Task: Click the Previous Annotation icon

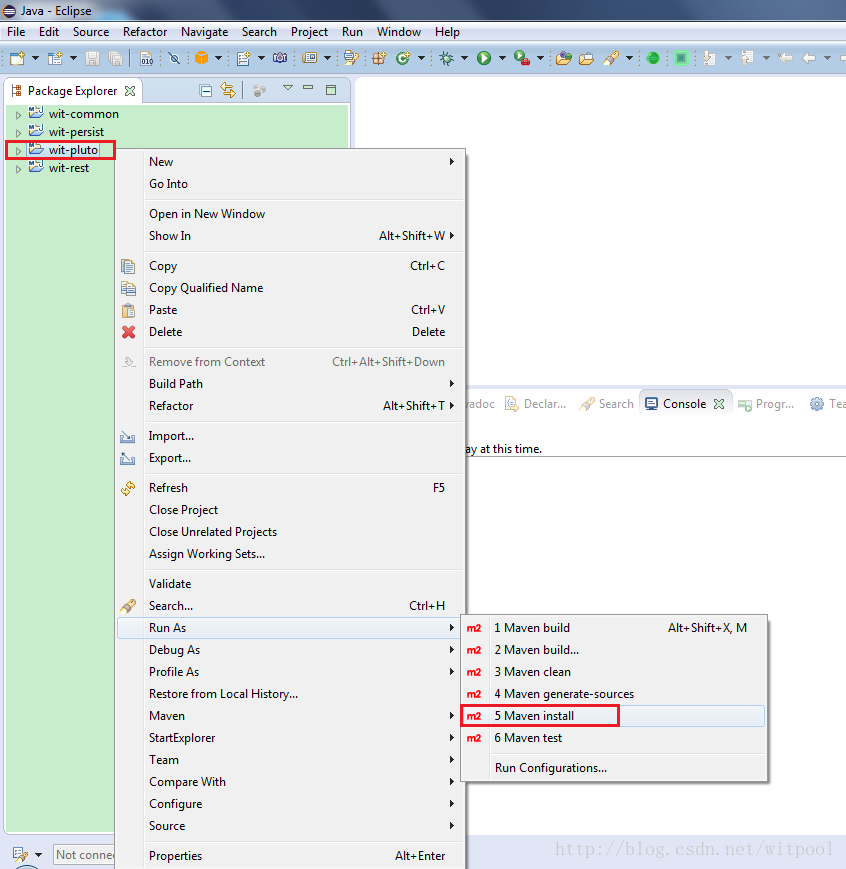Action: (x=747, y=58)
